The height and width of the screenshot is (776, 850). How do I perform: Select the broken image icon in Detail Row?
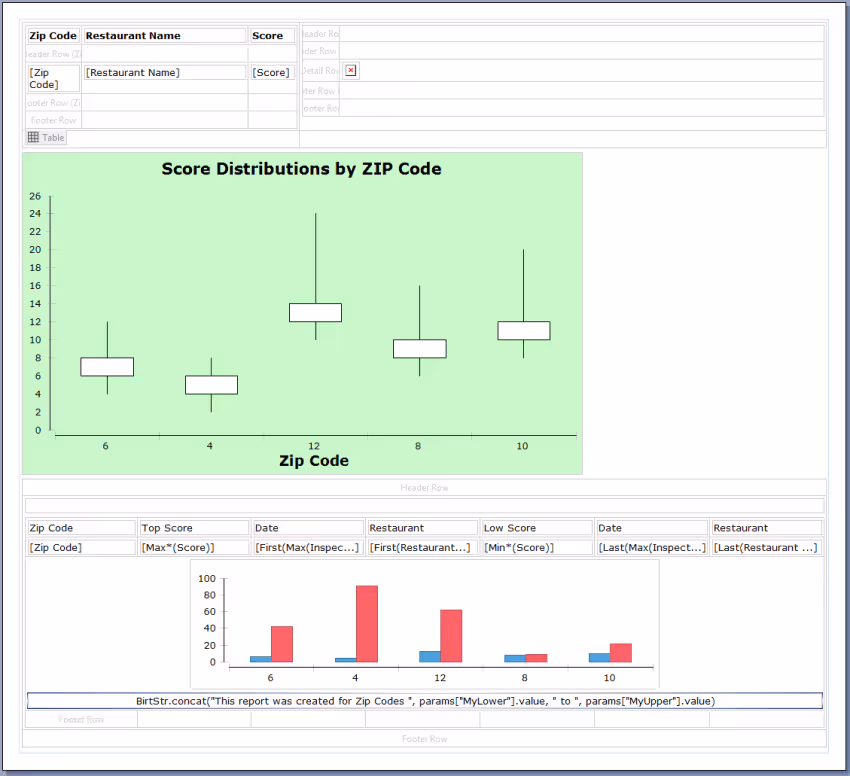point(351,70)
